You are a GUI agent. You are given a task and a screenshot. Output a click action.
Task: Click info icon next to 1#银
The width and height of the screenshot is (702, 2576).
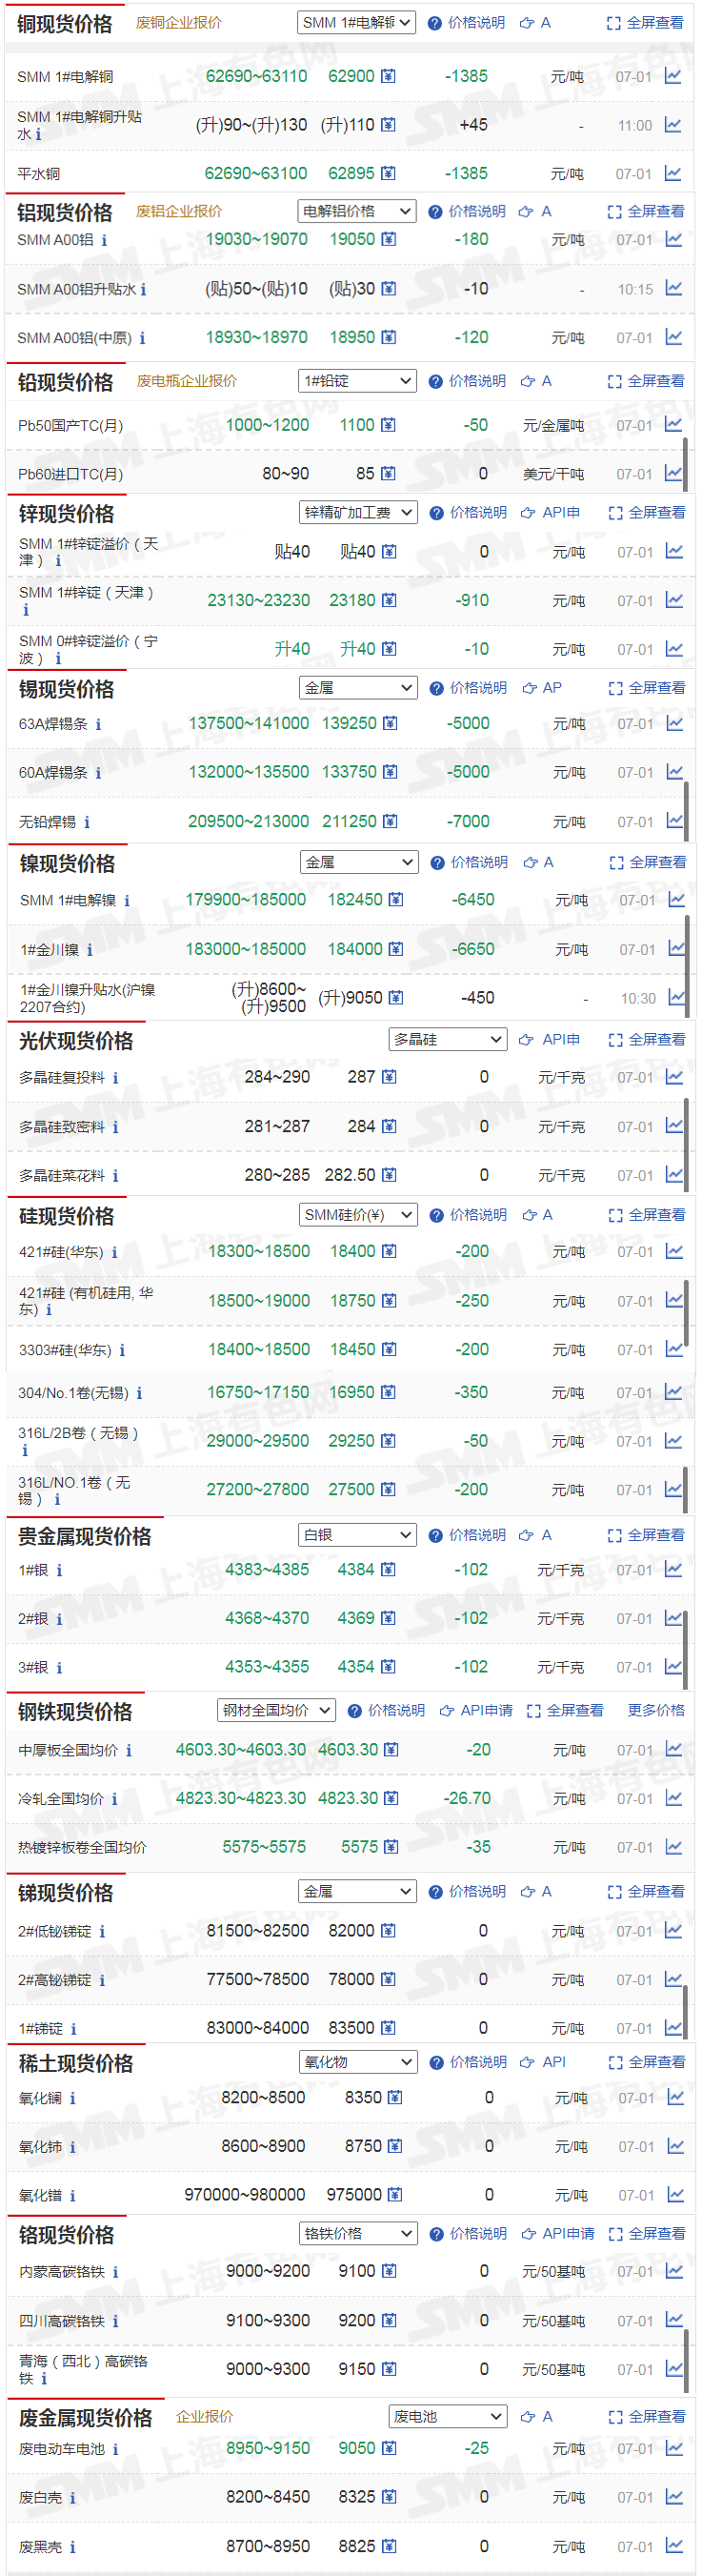tap(59, 1570)
